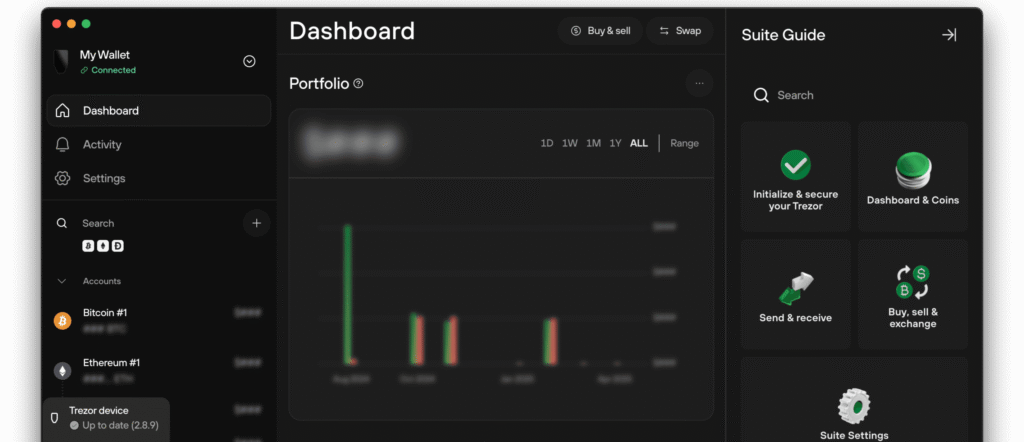Click the Portfolio help question mark icon

click(x=358, y=84)
